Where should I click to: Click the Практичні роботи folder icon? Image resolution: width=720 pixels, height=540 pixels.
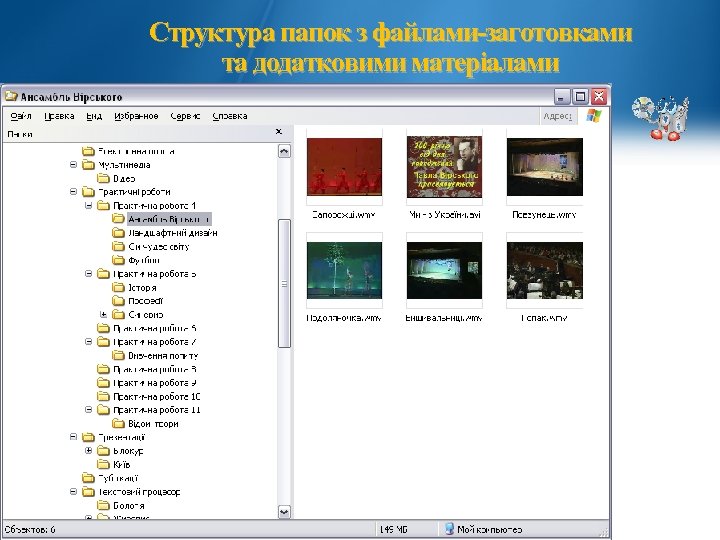88,192
